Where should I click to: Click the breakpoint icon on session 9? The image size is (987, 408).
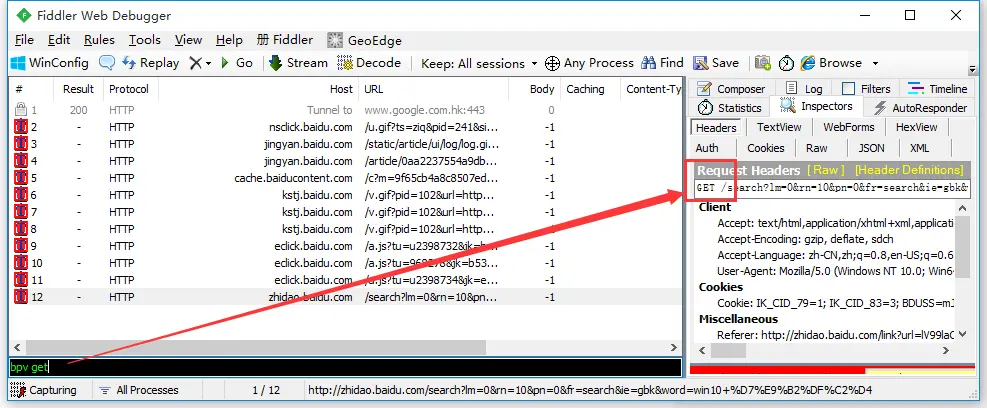click(21, 246)
